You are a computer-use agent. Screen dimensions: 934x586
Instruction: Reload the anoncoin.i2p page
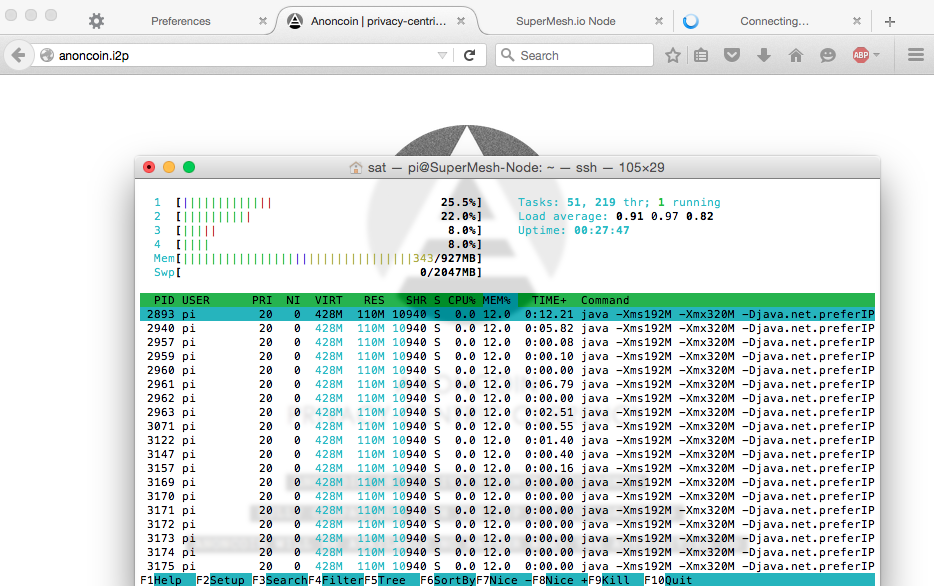pos(469,55)
